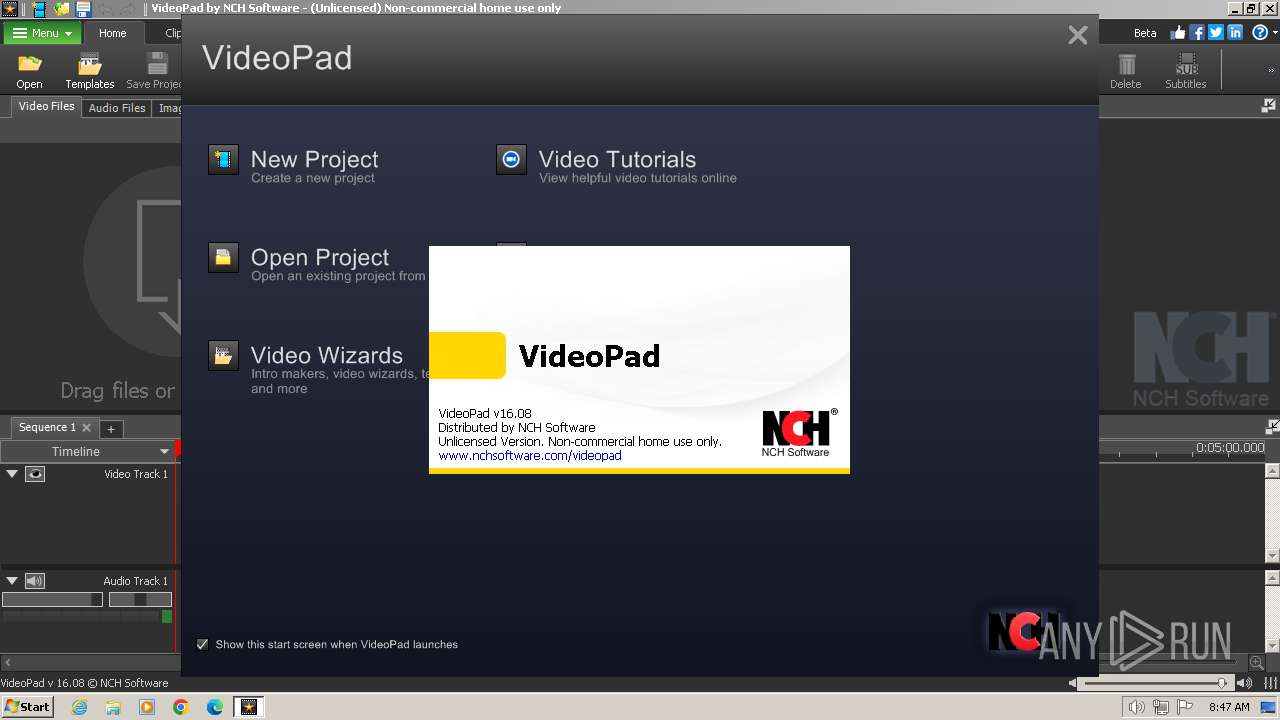Collapse the Audio Track 1 triangle

click(12, 581)
